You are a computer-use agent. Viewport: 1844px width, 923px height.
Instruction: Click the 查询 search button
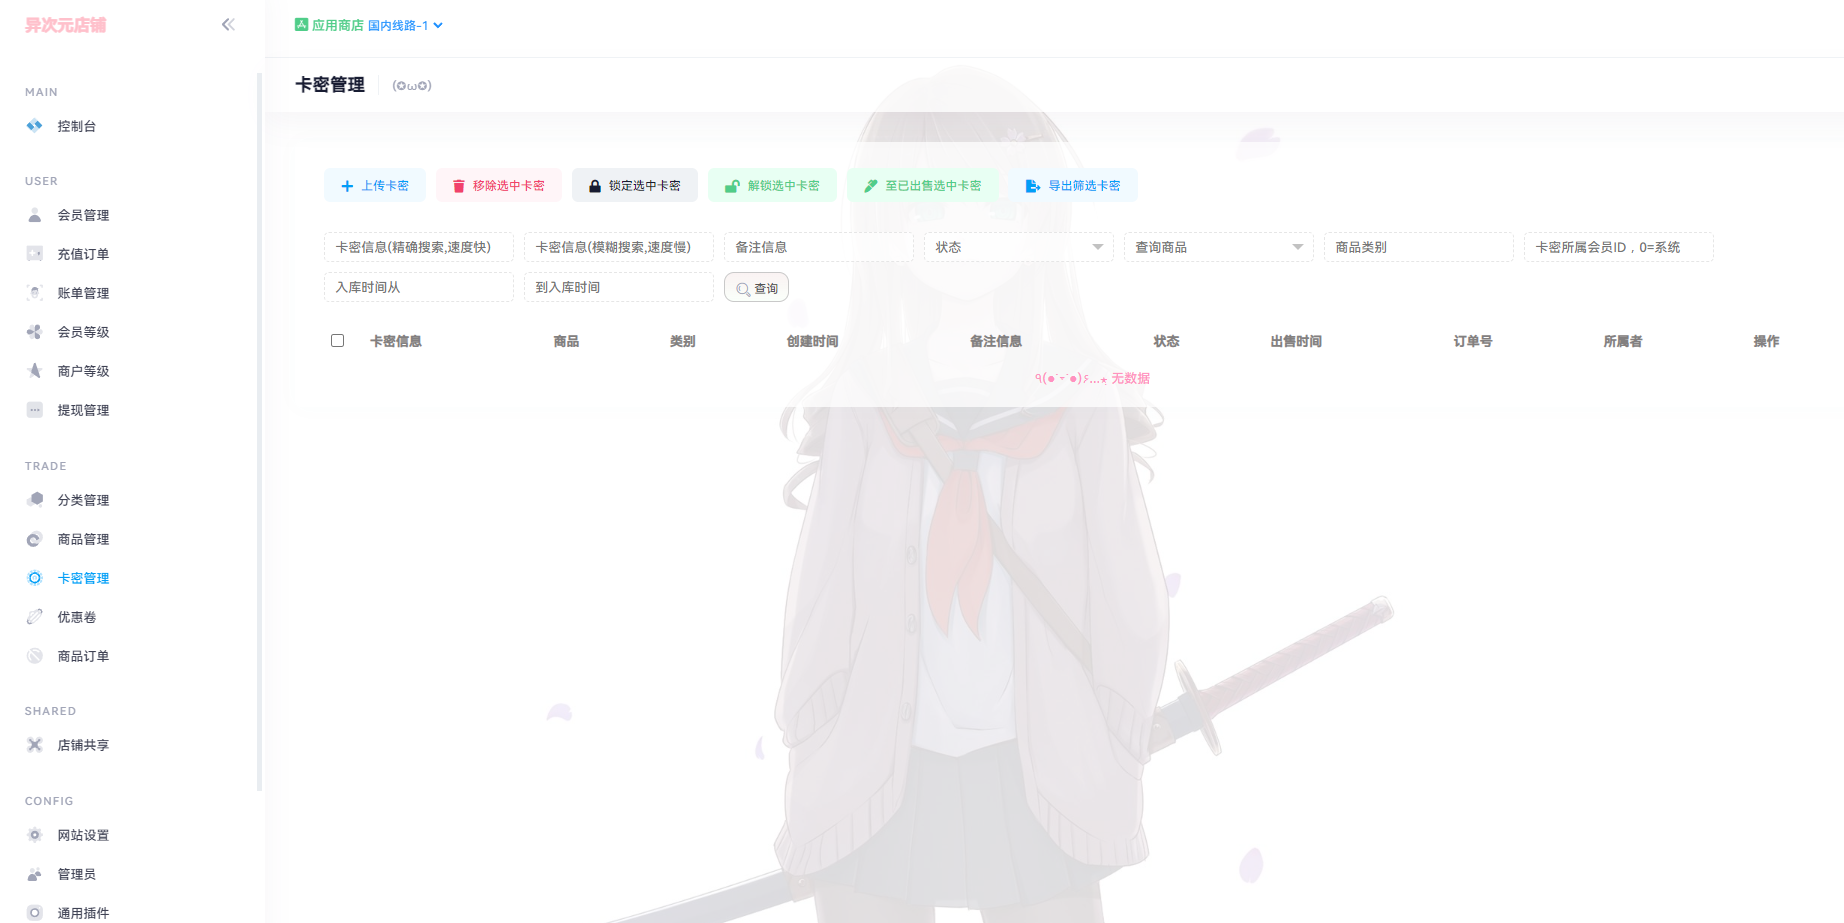756,288
